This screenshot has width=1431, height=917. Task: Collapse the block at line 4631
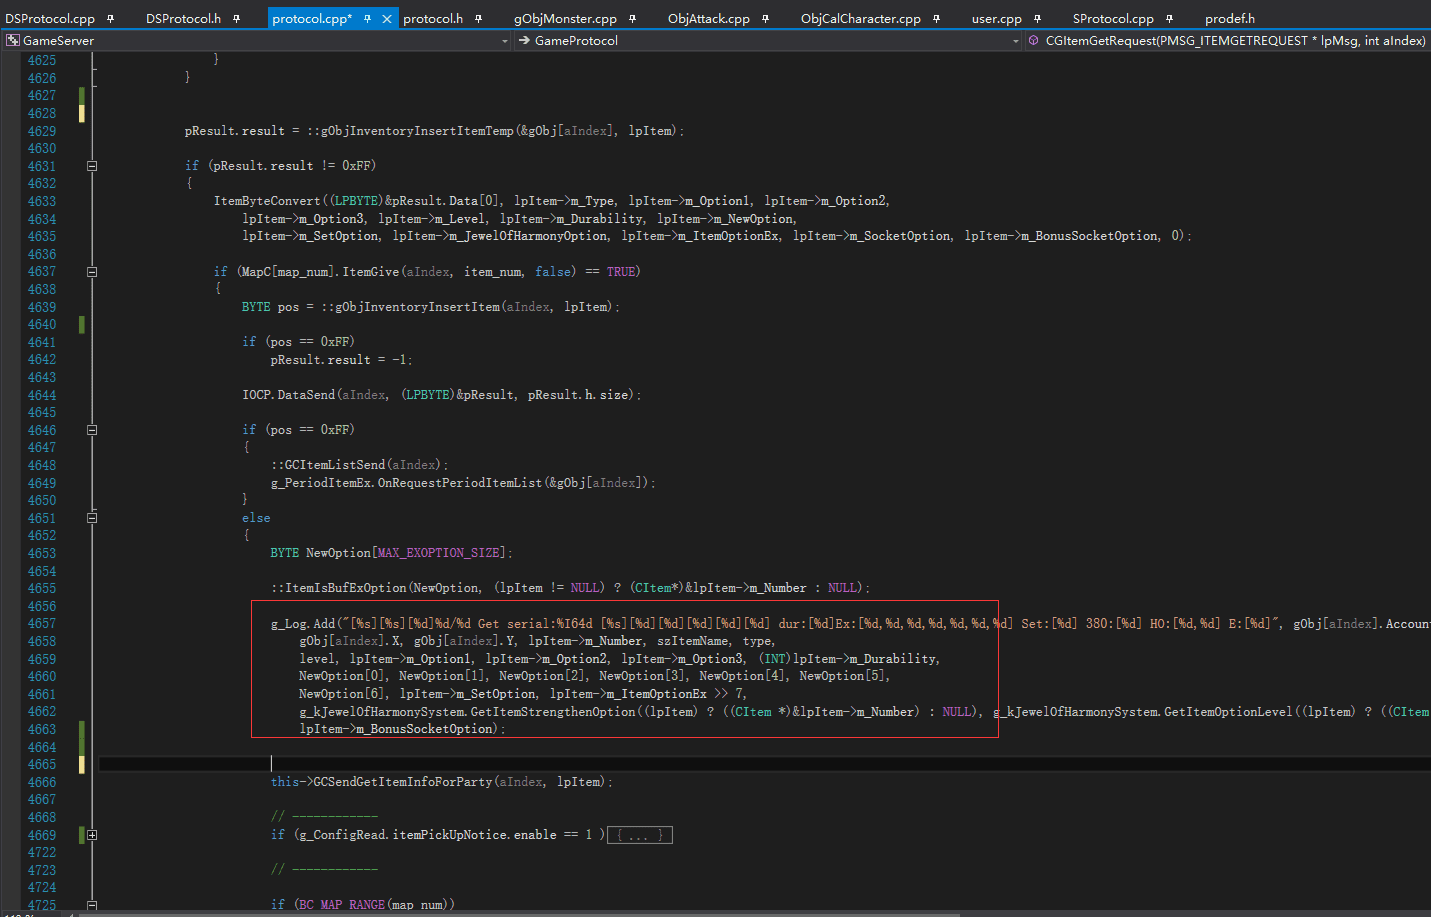pos(92,166)
